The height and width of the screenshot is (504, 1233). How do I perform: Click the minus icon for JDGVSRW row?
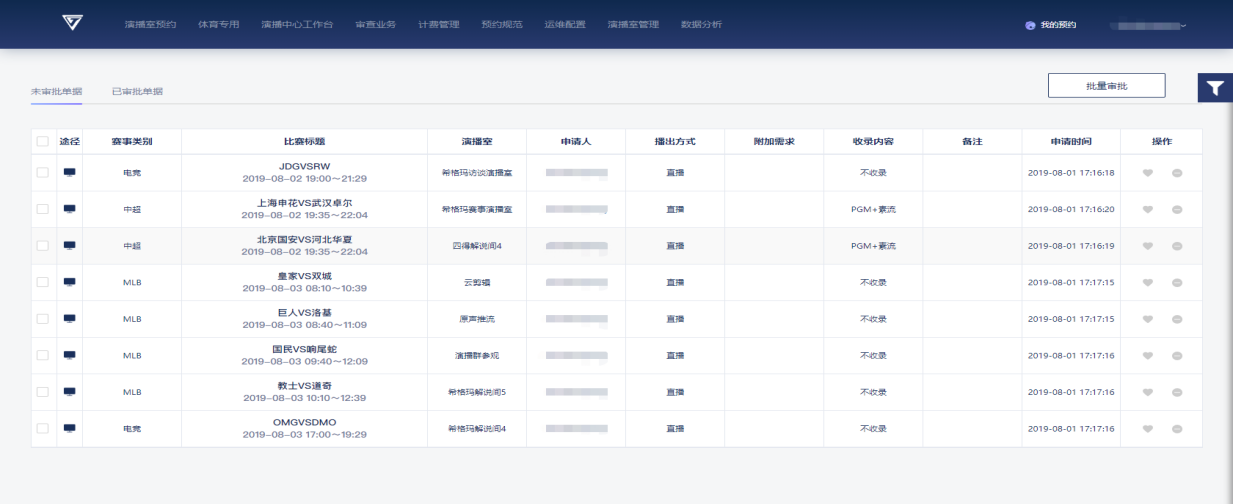pyautogui.click(x=1177, y=173)
